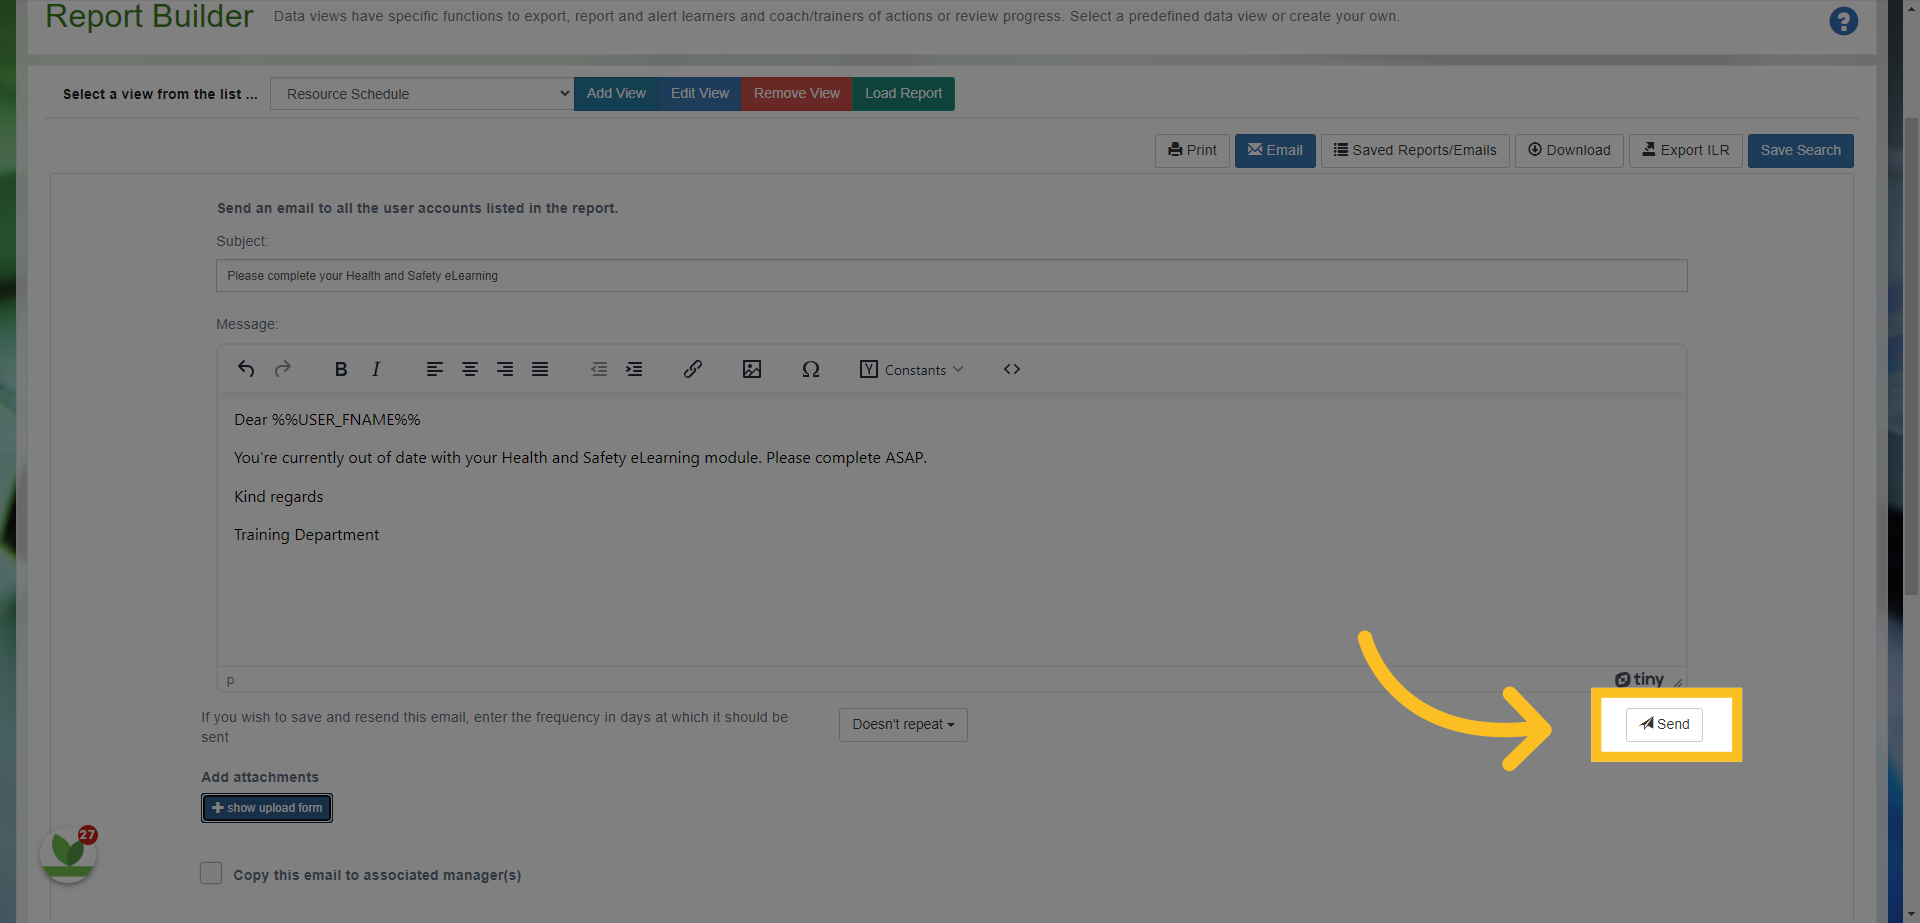1920x923 pixels.
Task: Center-align the message text
Action: (x=470, y=369)
